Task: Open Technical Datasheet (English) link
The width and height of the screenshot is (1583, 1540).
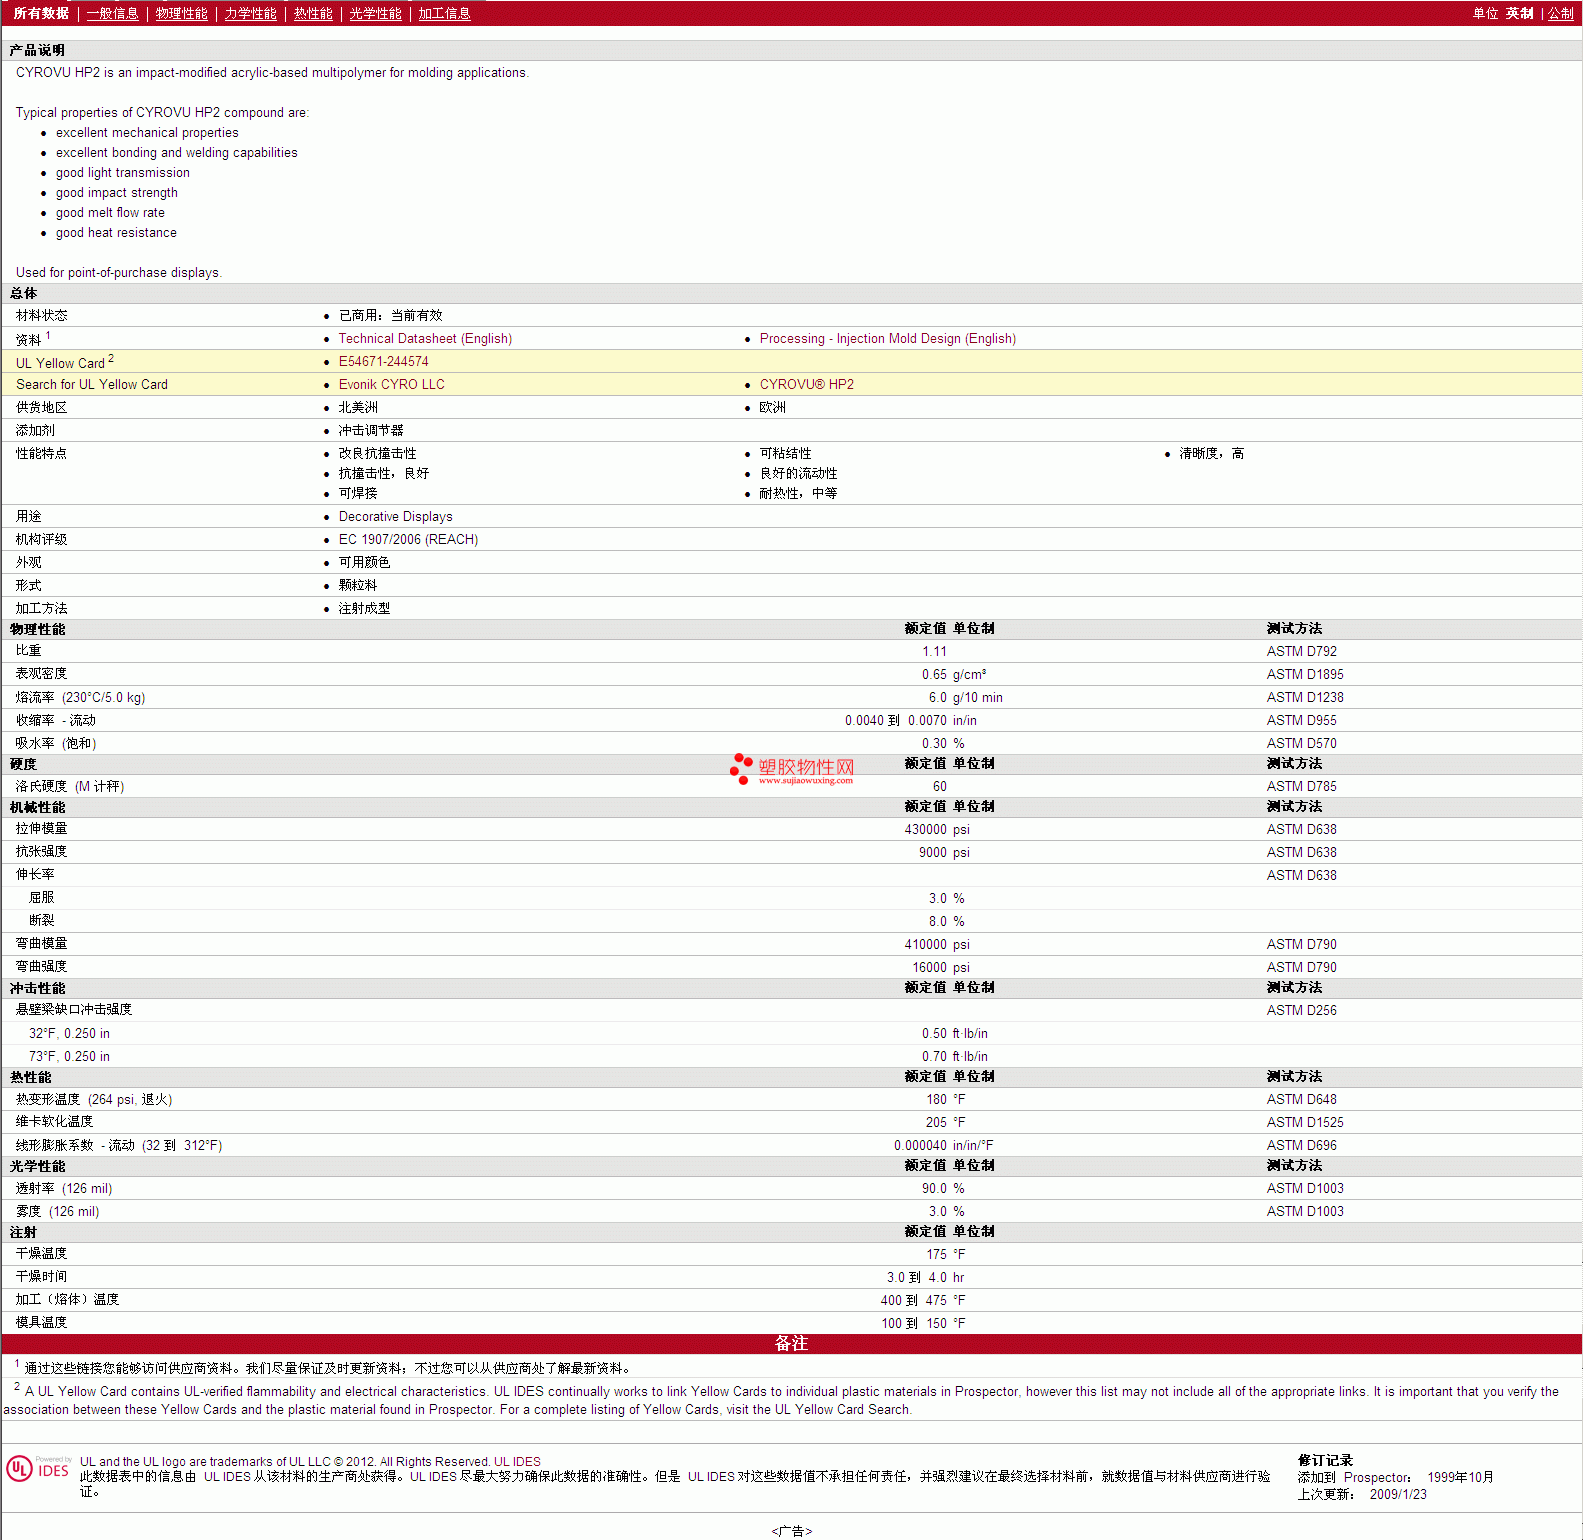Action: [425, 339]
